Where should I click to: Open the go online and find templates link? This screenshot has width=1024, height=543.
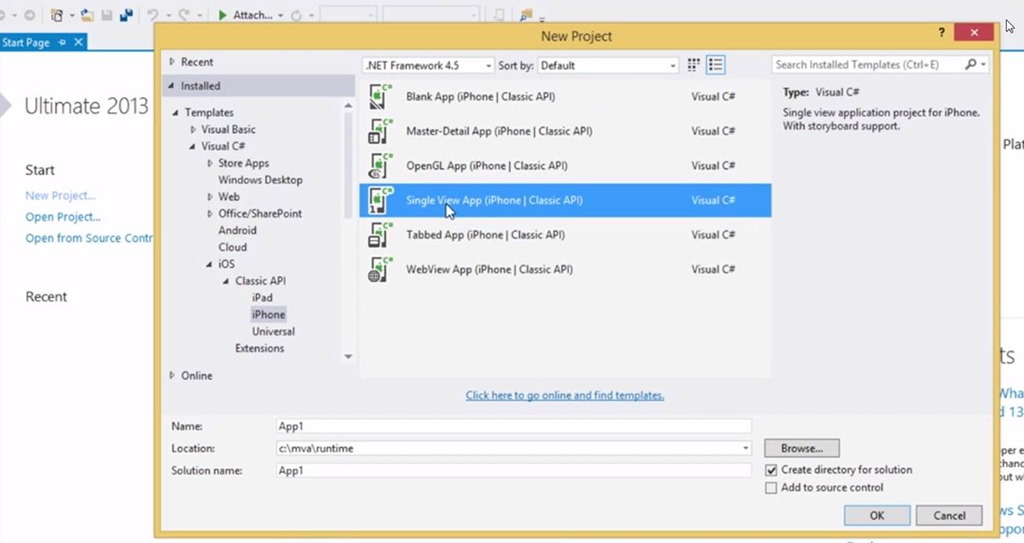tap(565, 395)
